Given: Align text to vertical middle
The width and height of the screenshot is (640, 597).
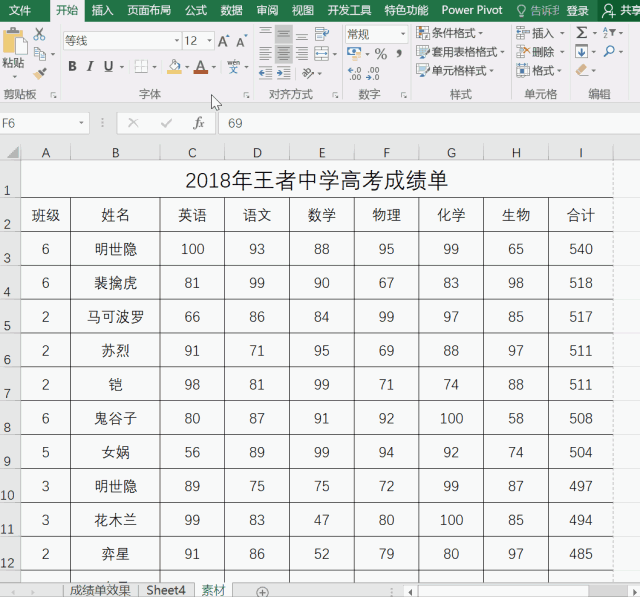Looking at the screenshot, I should (284, 34).
